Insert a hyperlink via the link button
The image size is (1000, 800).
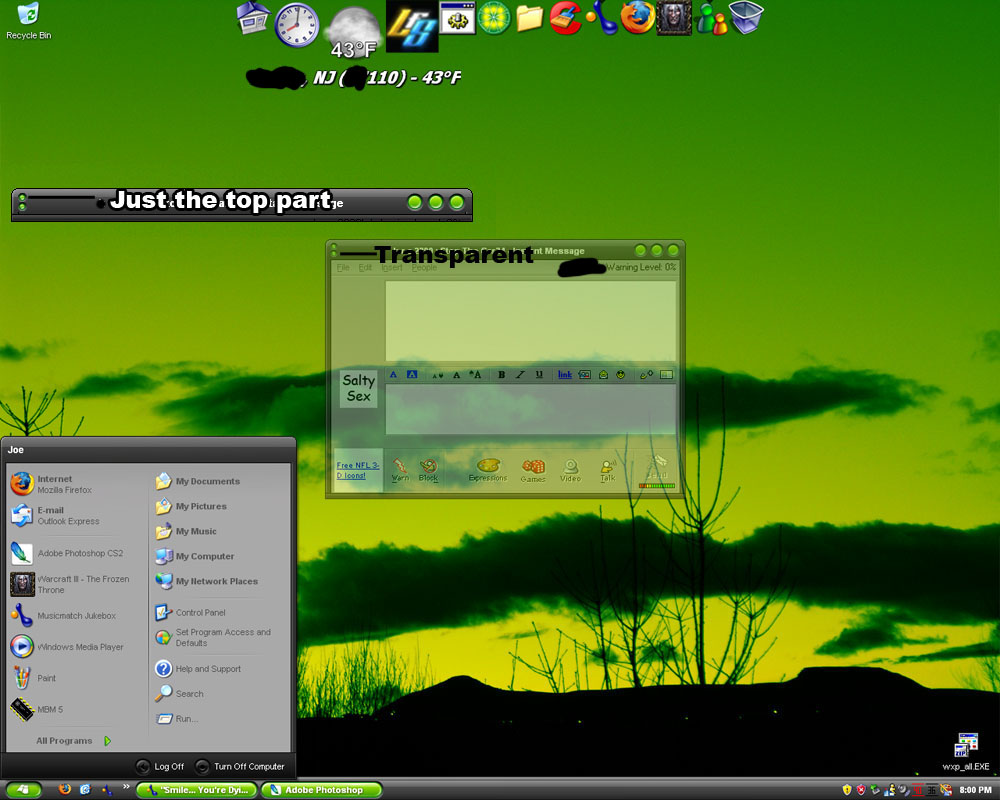pos(565,374)
